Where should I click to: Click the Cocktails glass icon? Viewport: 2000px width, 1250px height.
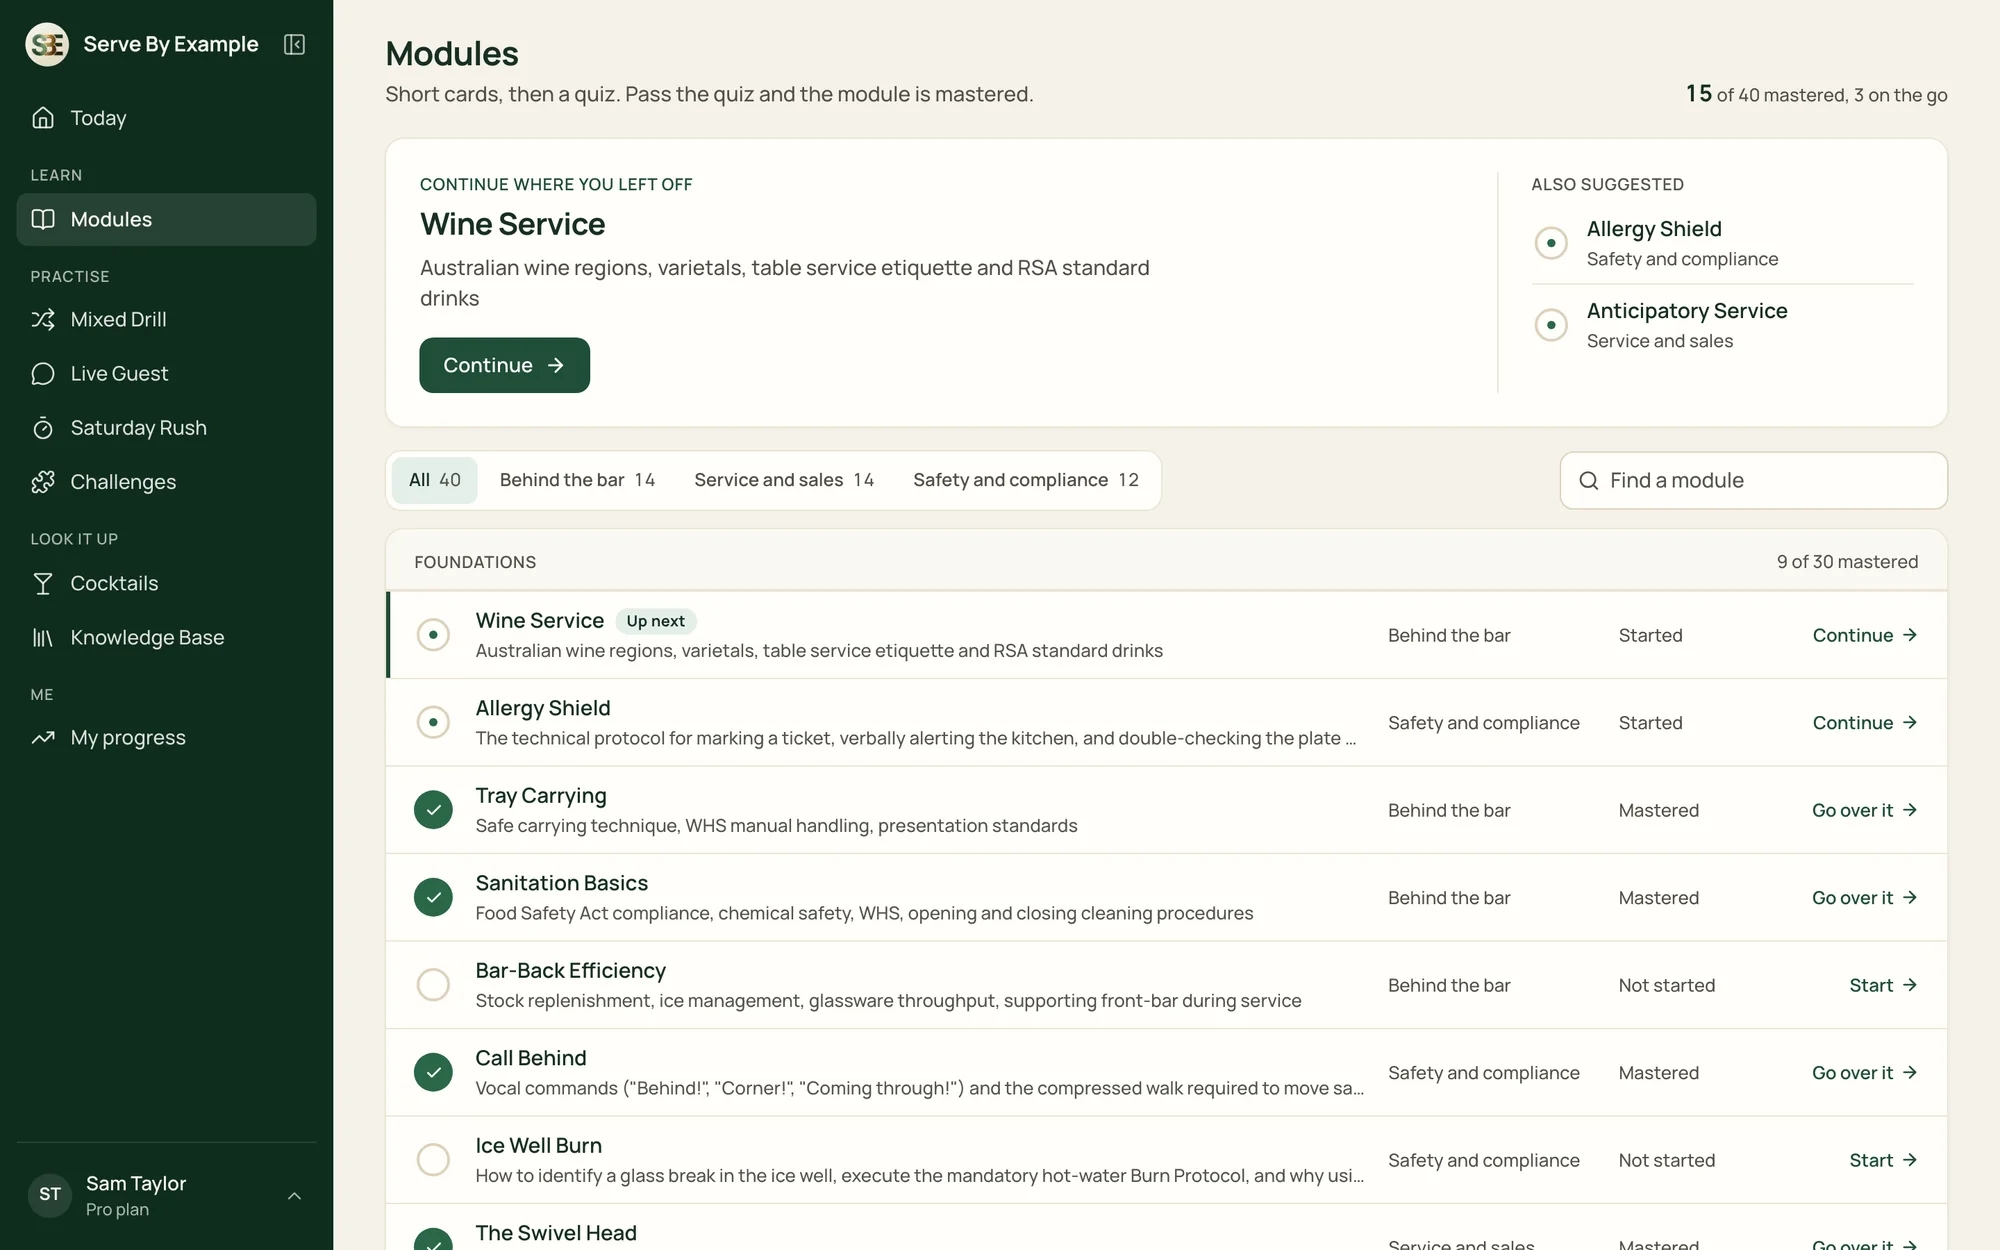pos(43,583)
